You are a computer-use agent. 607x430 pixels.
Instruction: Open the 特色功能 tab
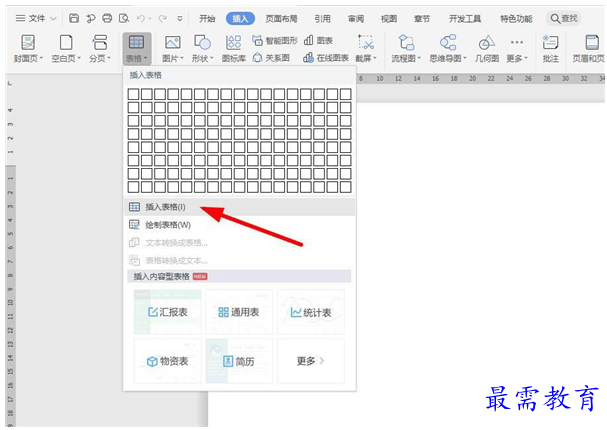point(516,19)
